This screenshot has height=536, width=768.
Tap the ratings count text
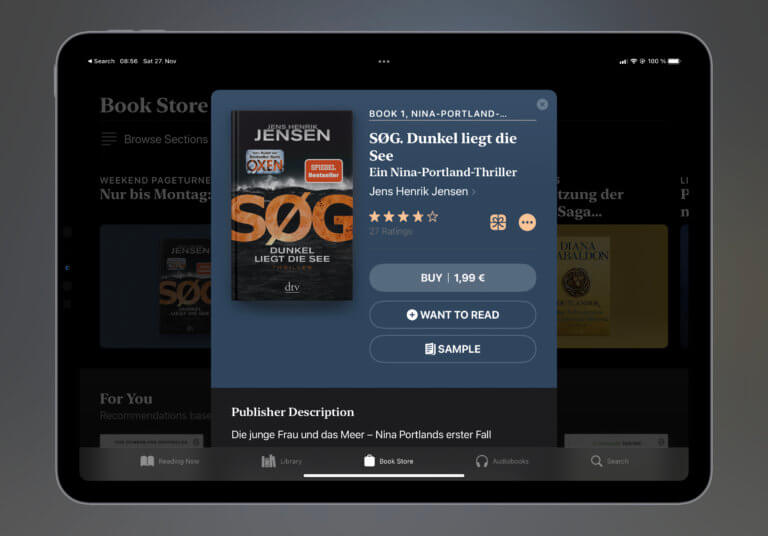(x=390, y=231)
